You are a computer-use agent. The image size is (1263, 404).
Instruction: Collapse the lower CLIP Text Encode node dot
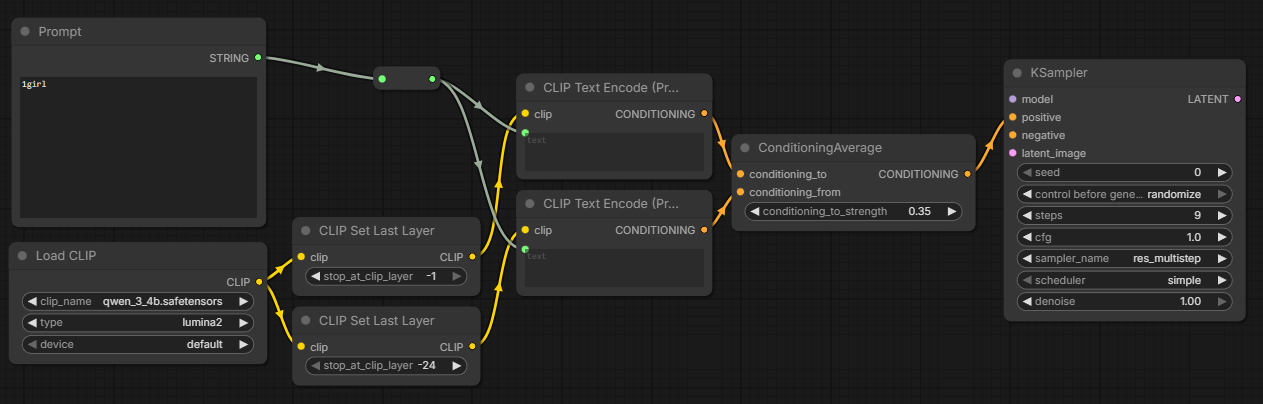pos(530,203)
